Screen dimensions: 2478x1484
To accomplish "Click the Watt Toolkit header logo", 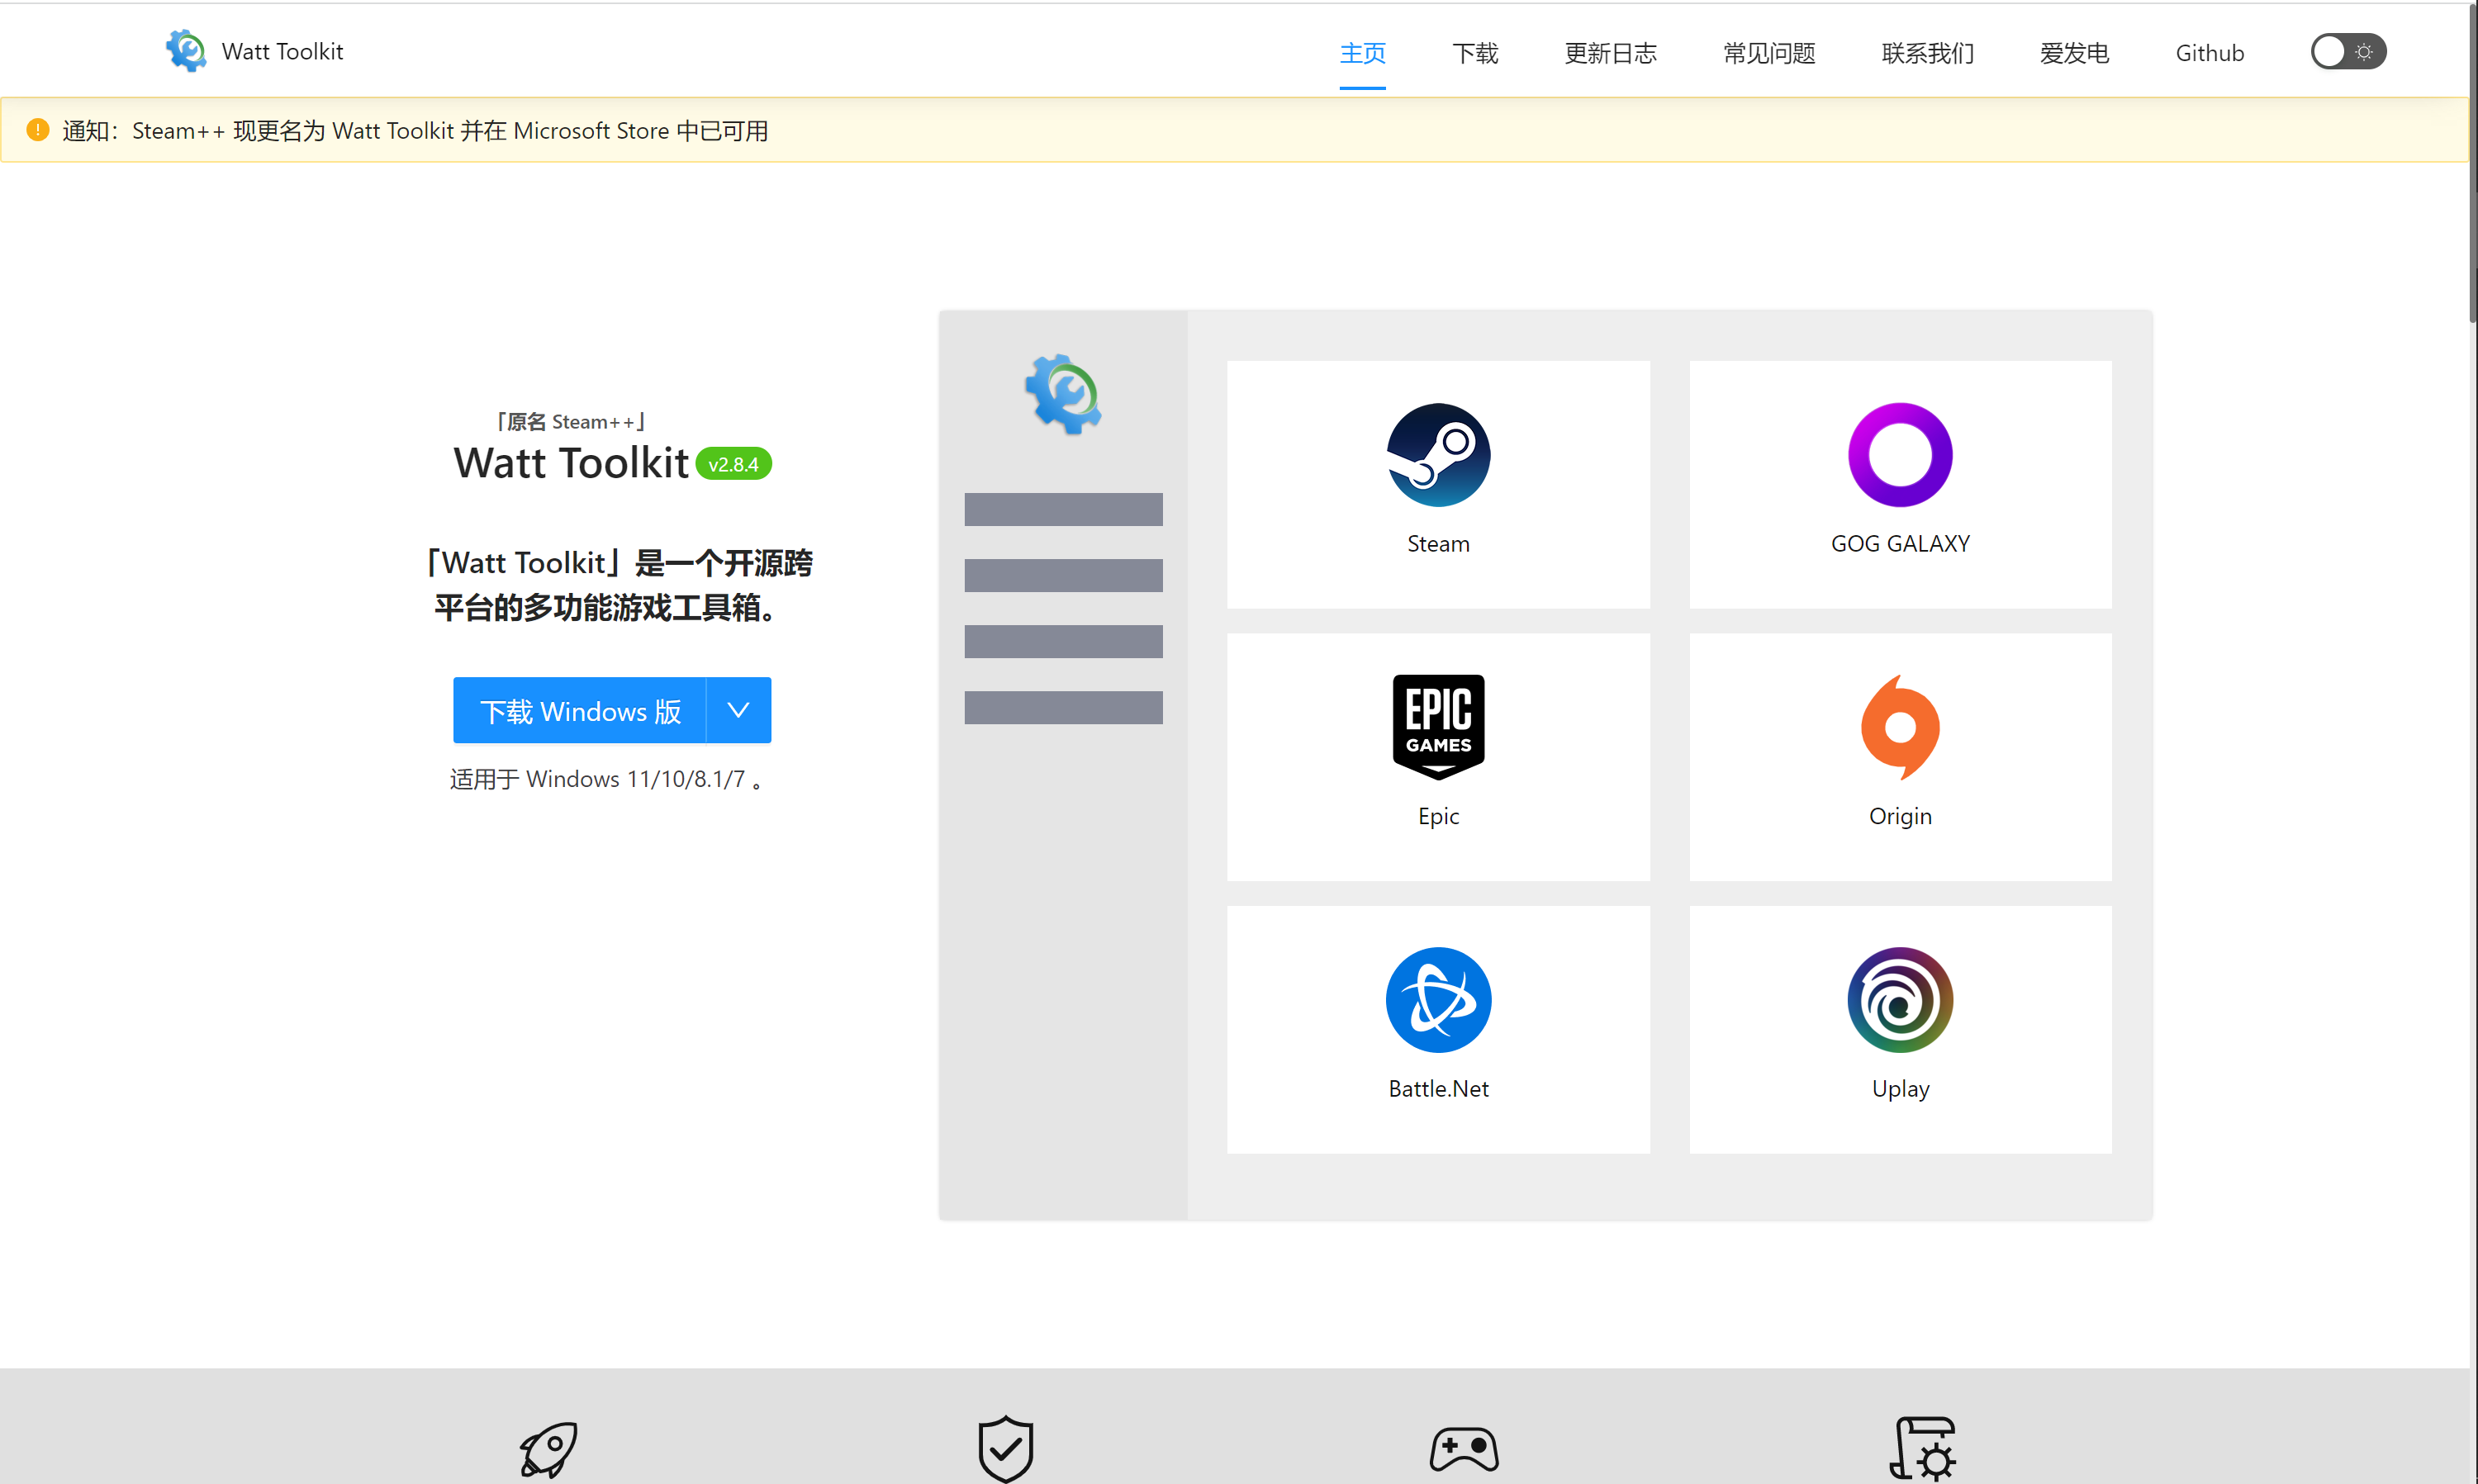I will (x=186, y=51).
